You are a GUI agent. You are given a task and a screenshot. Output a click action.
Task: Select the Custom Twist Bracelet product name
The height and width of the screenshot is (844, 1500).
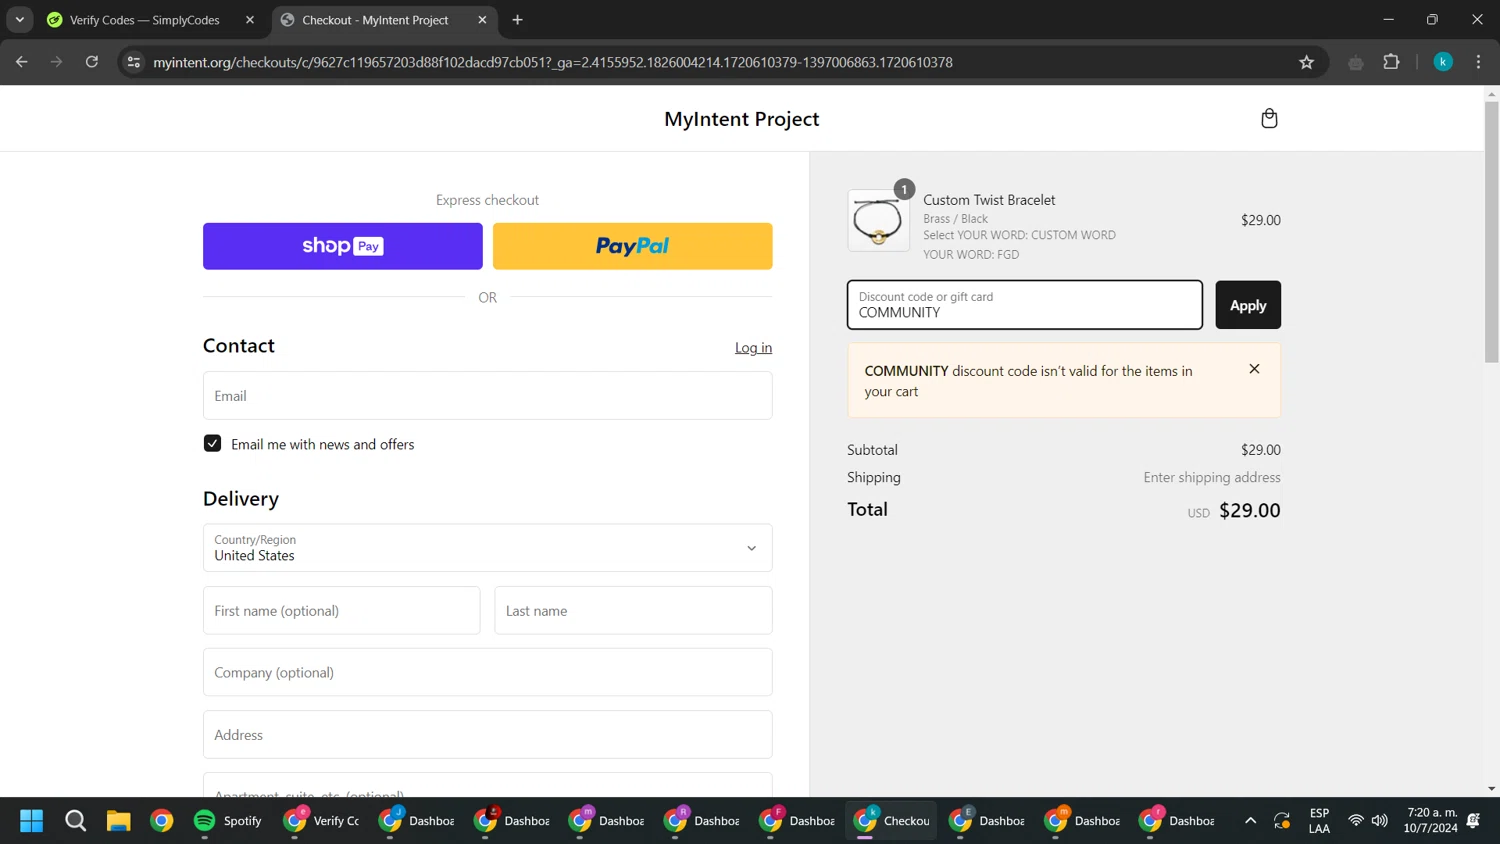[x=989, y=200]
